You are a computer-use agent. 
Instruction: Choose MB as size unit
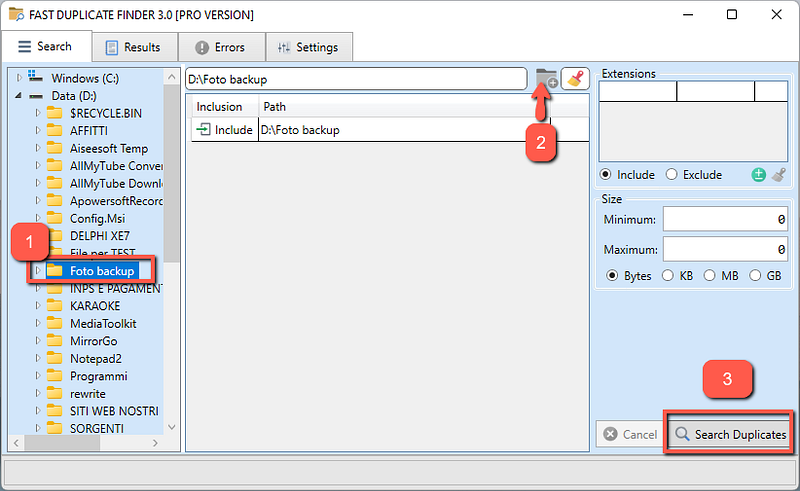click(709, 276)
